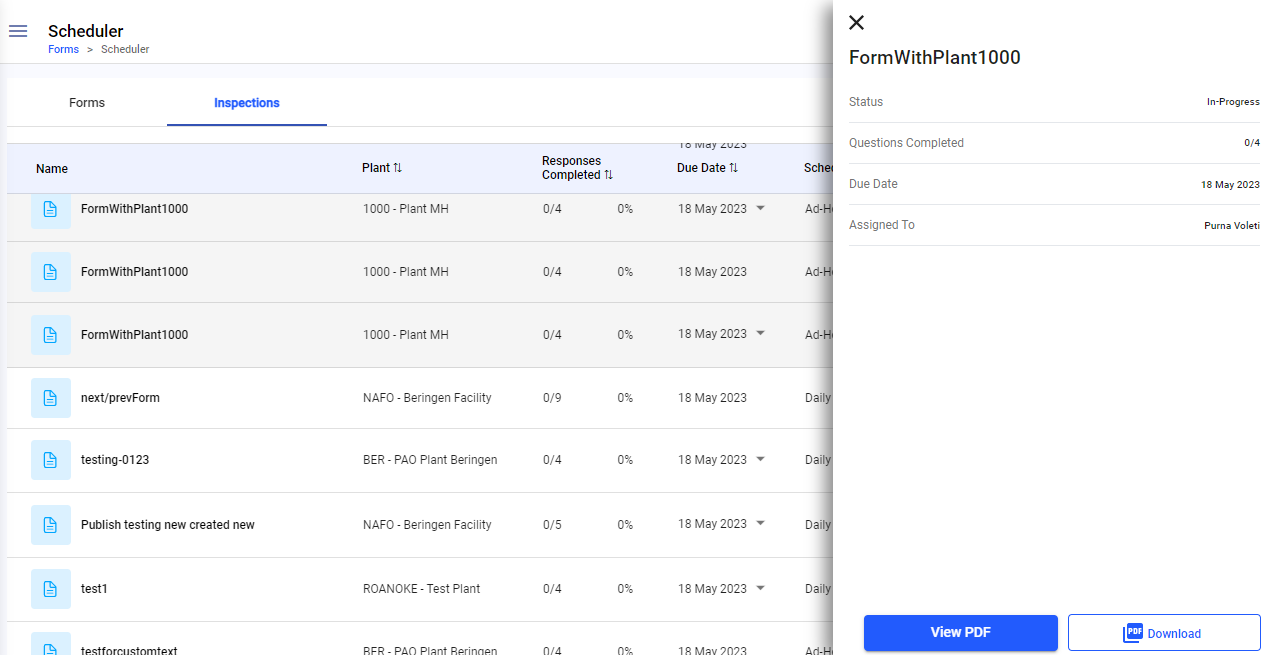
Task: Close the FormWithPlant1000 details panel
Action: (x=857, y=23)
